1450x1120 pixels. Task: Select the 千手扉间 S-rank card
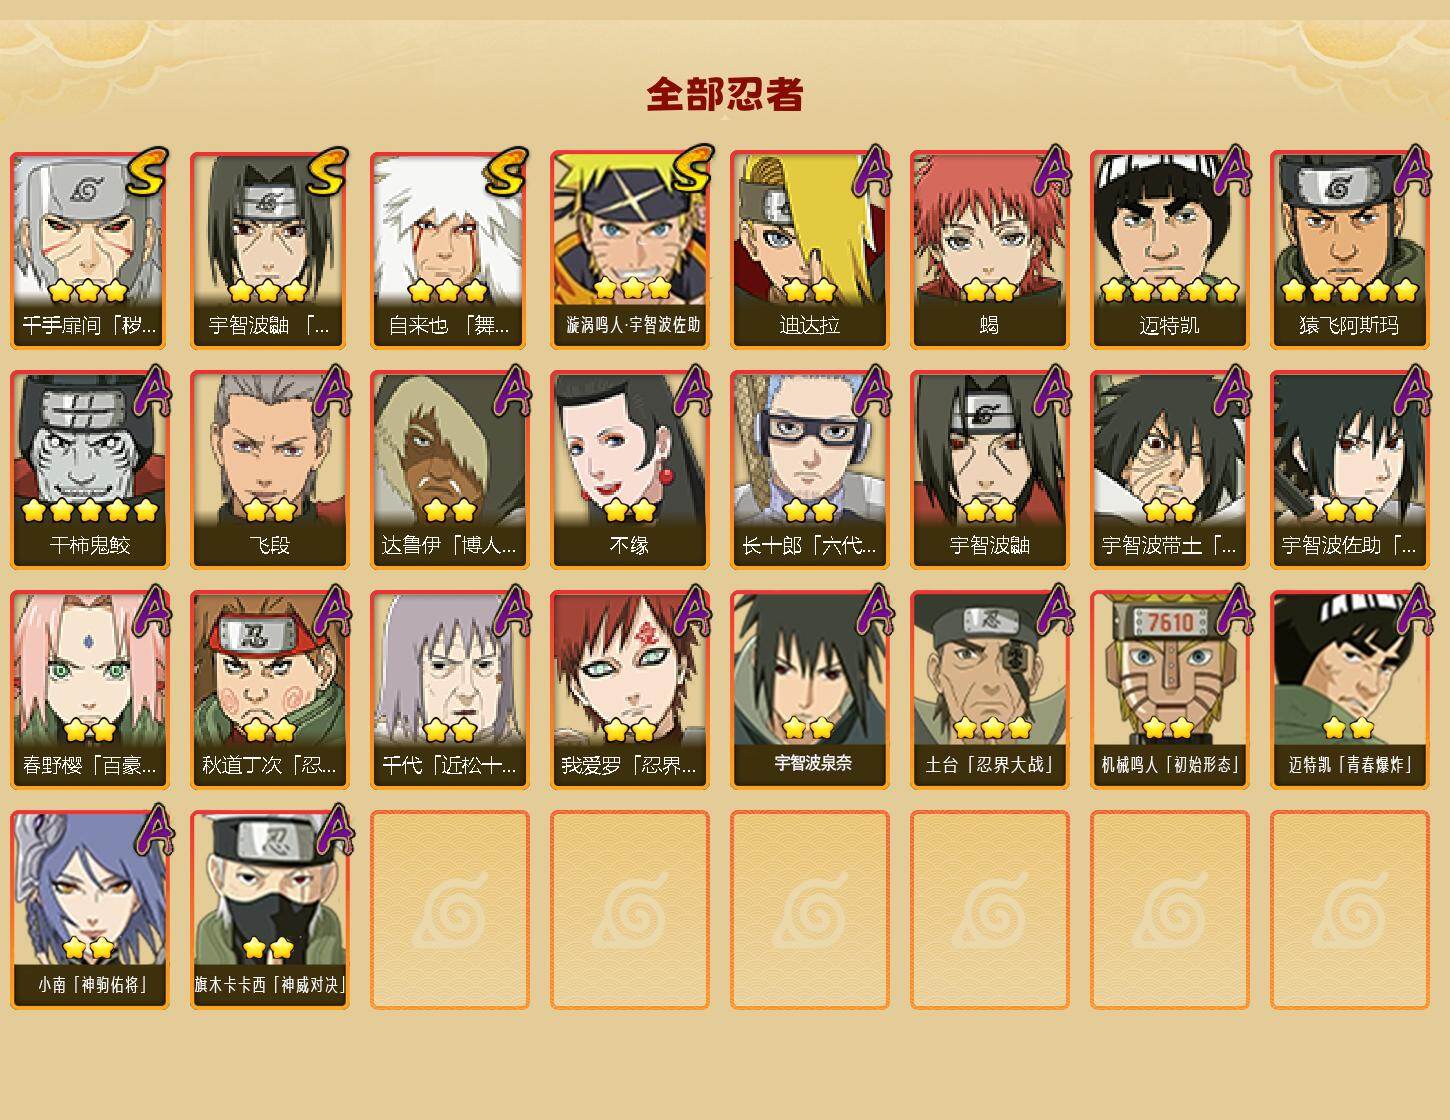[90, 250]
